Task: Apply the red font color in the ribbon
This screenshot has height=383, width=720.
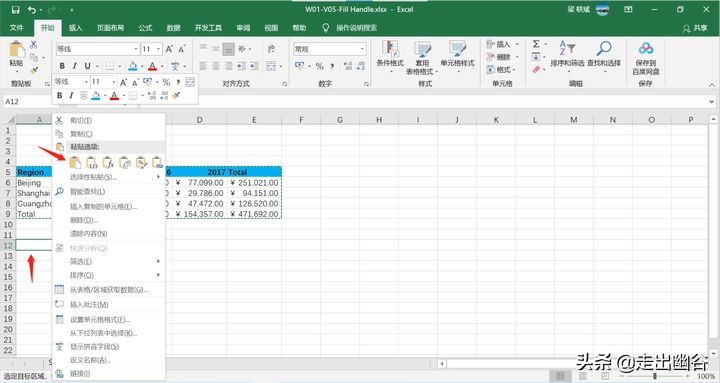Action: click(x=152, y=66)
